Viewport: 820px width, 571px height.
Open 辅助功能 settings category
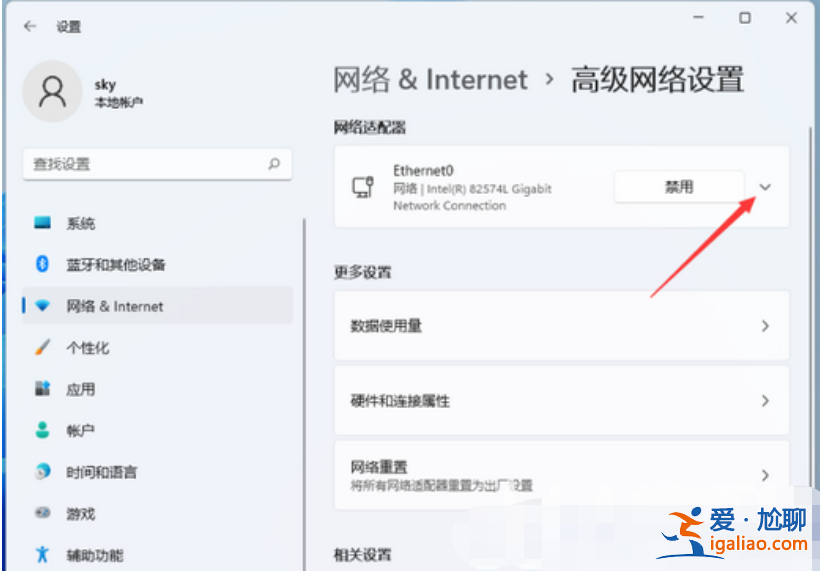click(157, 555)
